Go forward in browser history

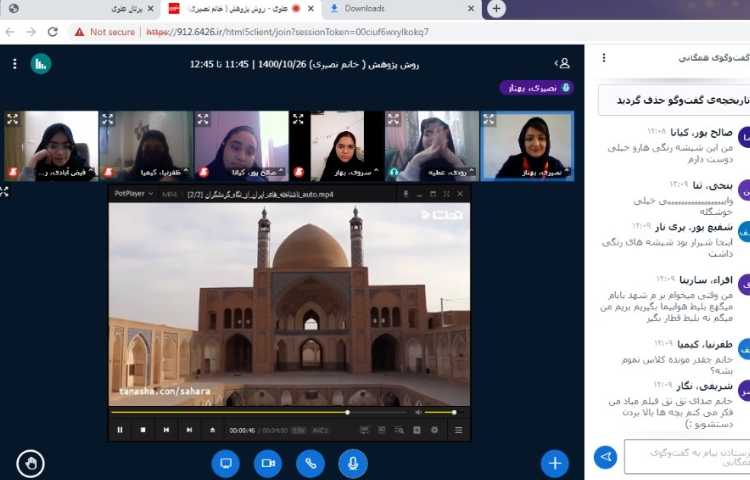coord(31,32)
